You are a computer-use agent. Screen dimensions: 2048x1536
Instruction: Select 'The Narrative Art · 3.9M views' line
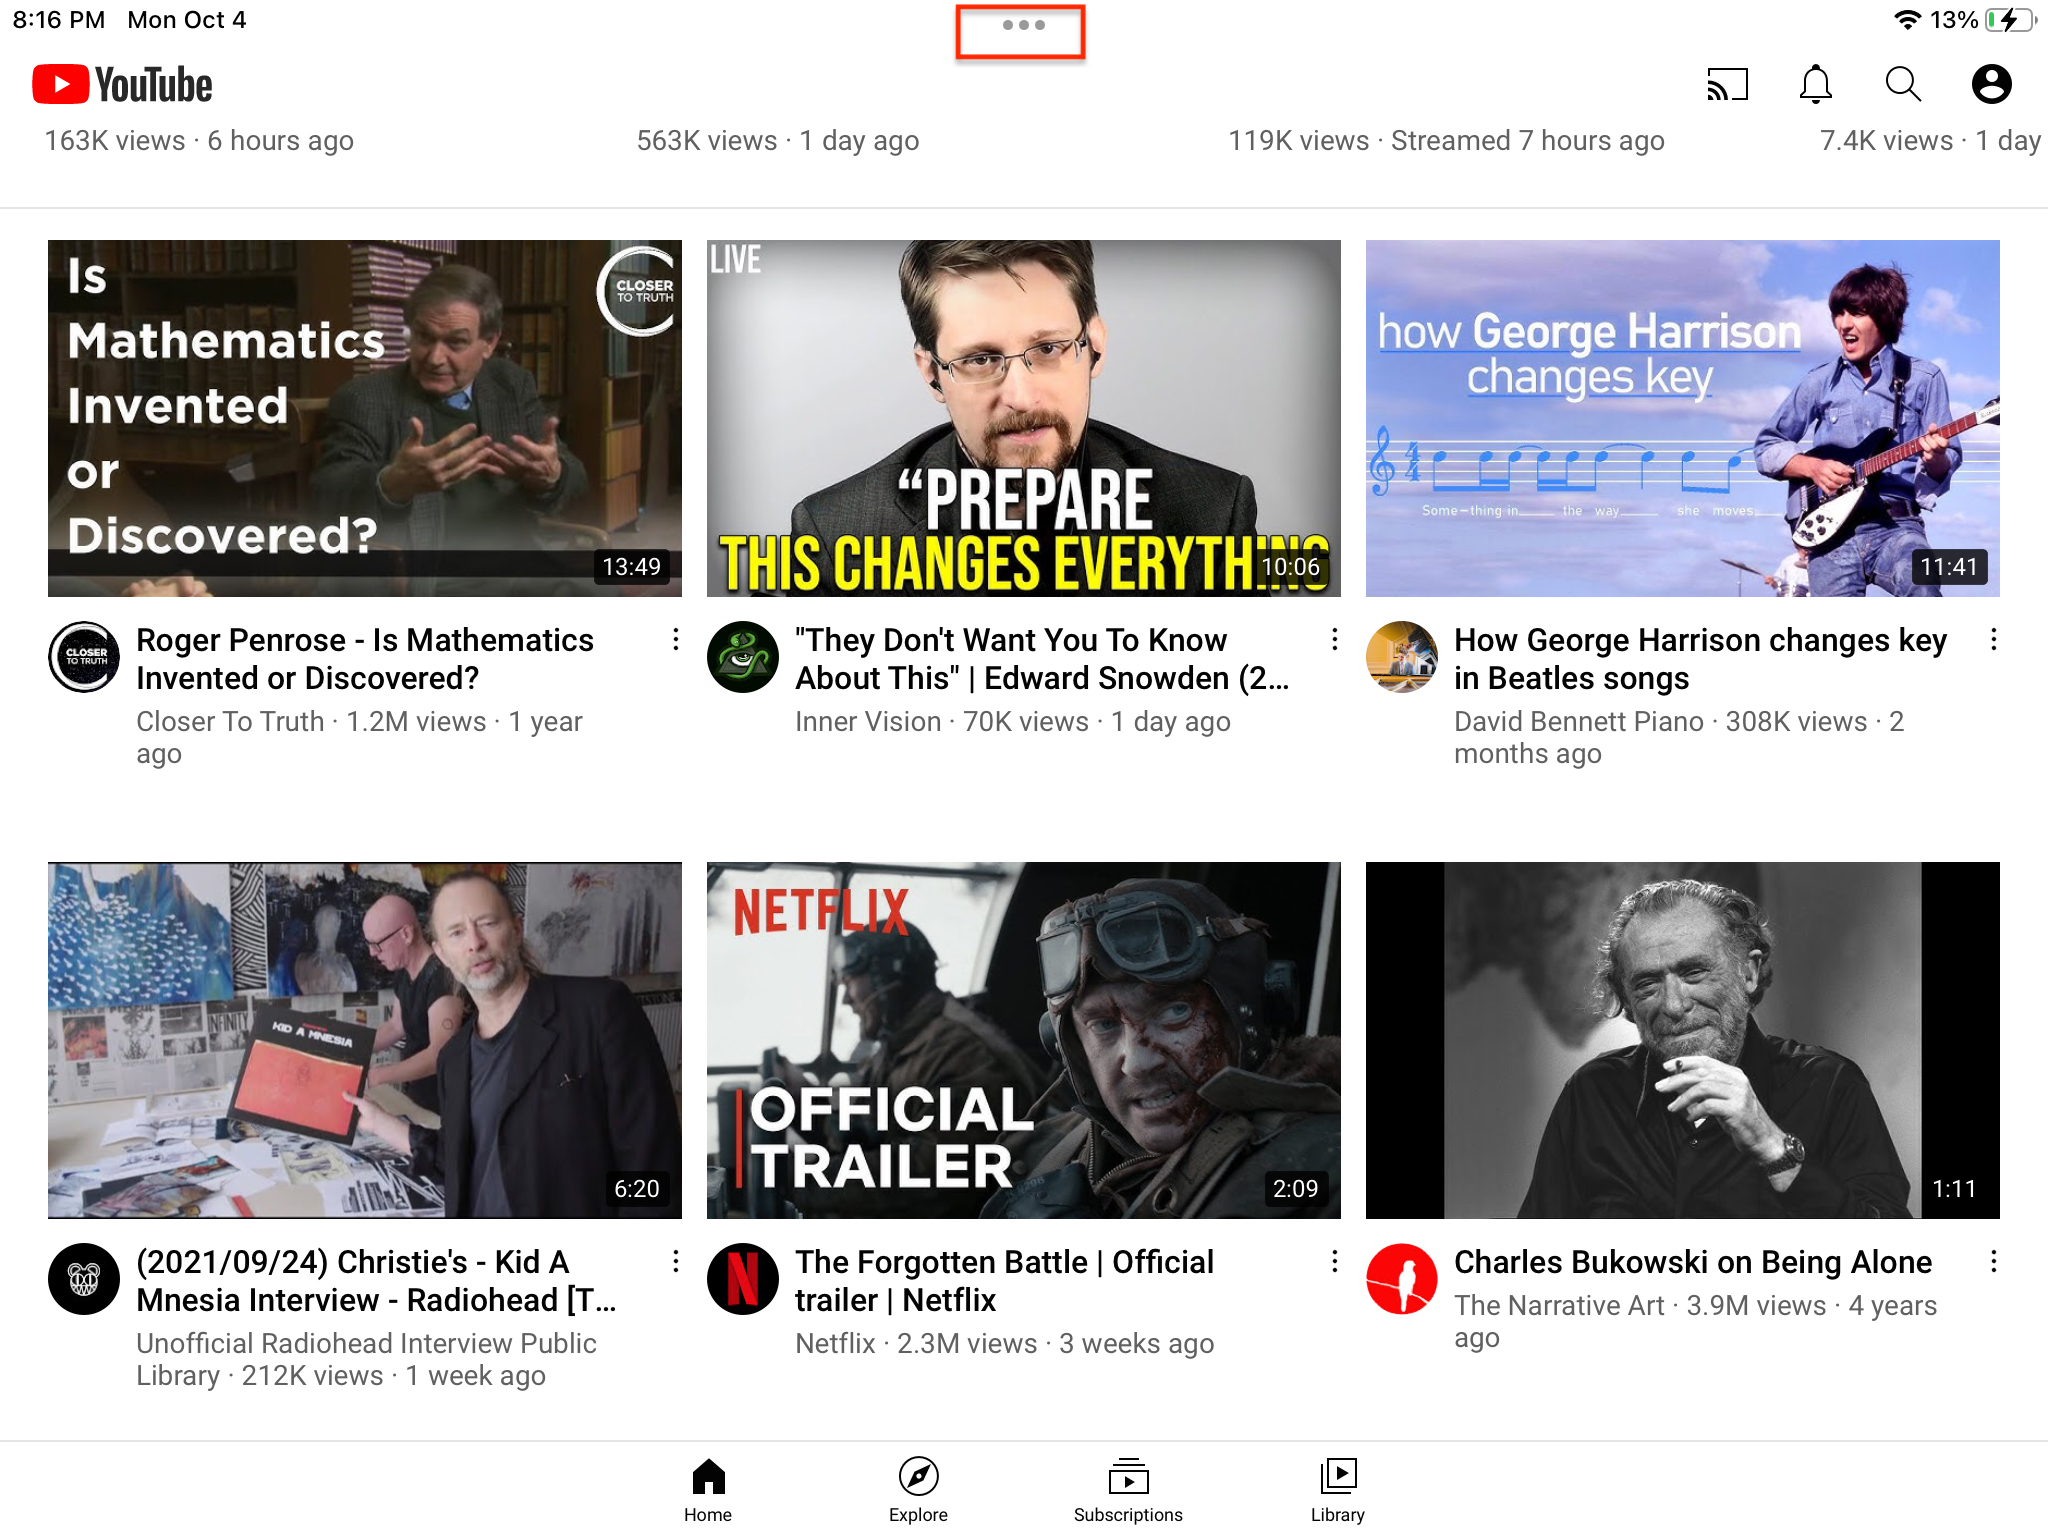pos(1695,1321)
